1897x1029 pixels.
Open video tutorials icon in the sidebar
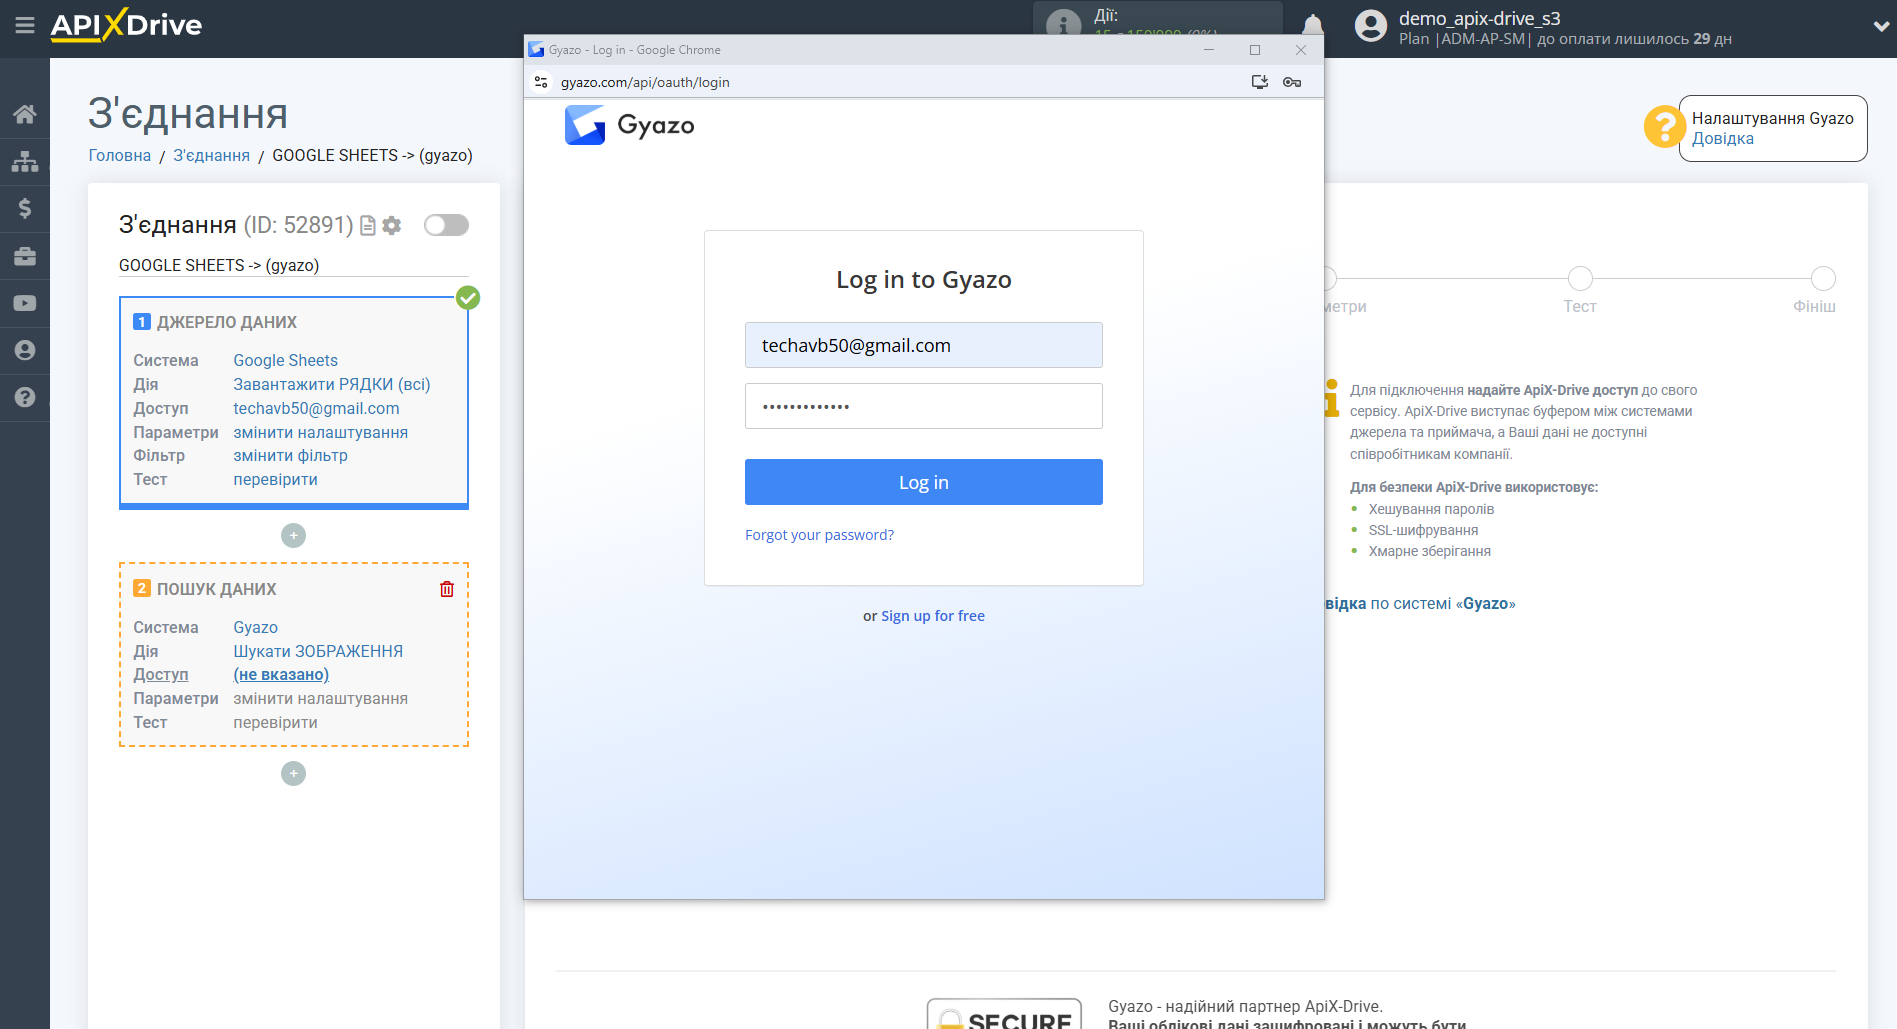click(25, 302)
